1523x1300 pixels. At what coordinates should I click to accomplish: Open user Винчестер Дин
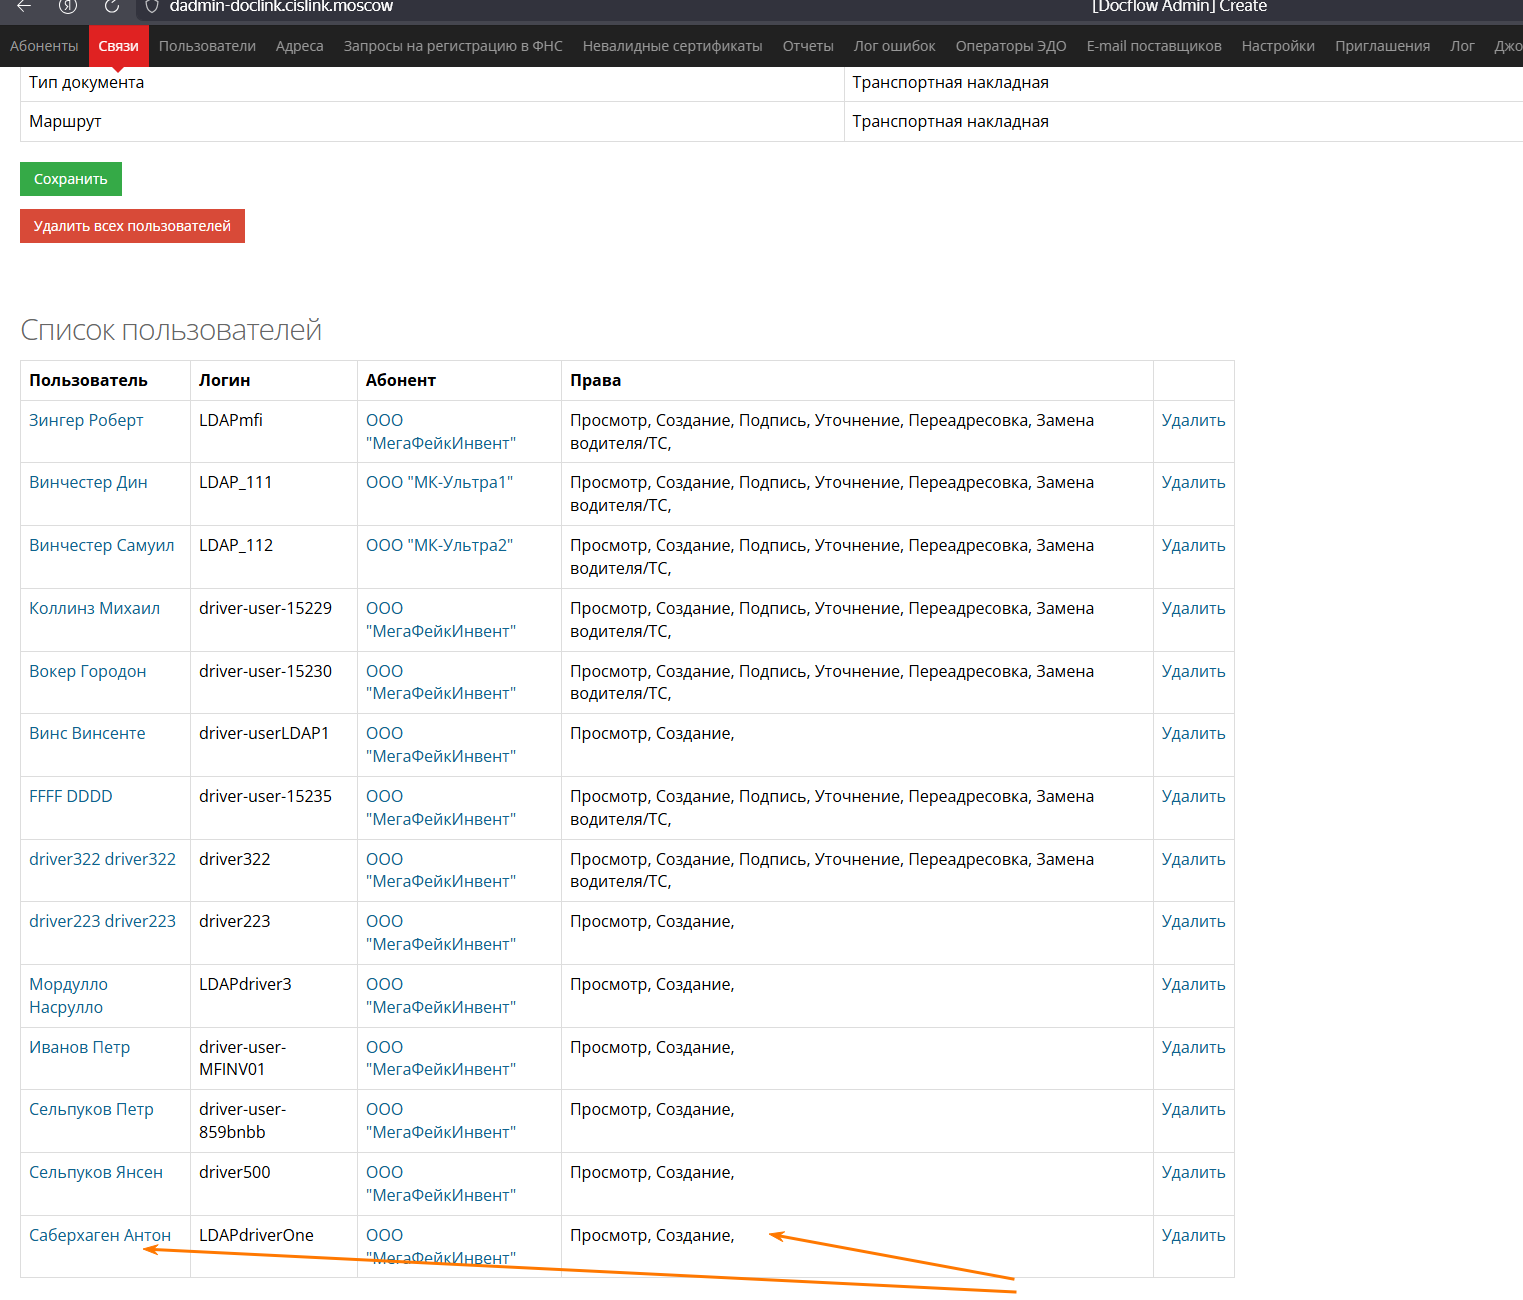[88, 482]
